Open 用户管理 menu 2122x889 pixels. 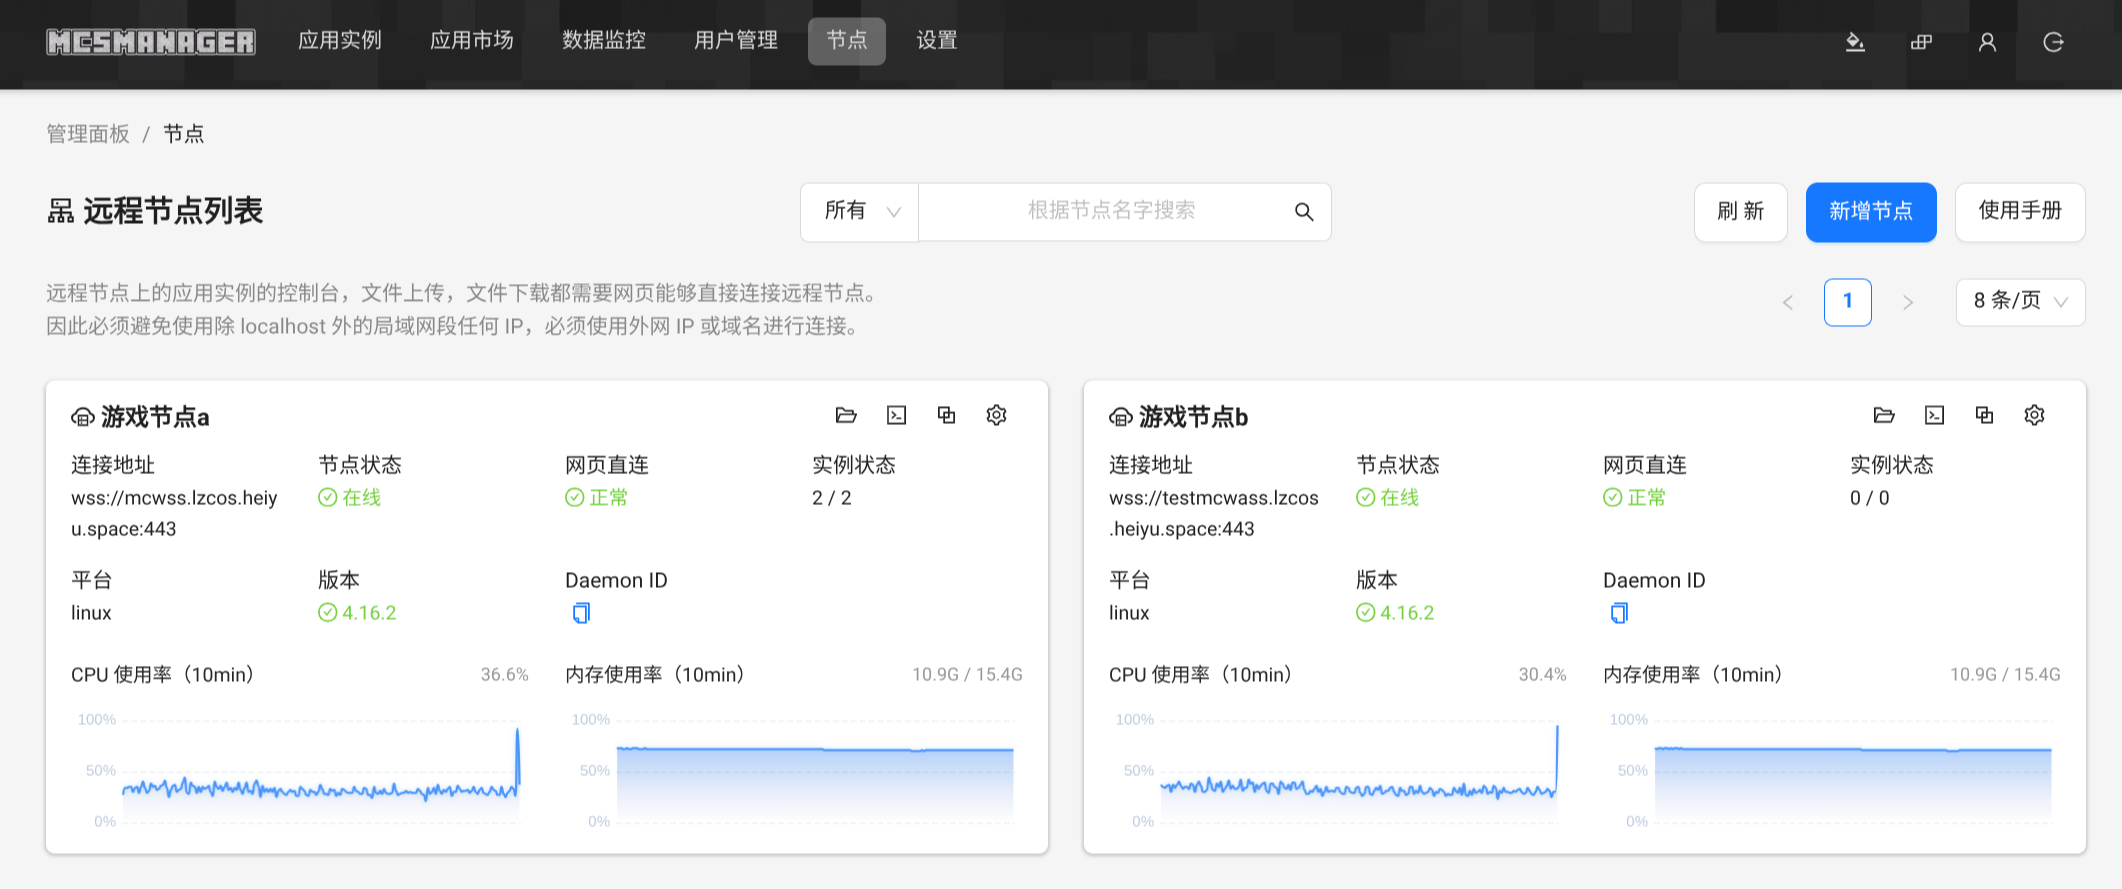pos(736,41)
